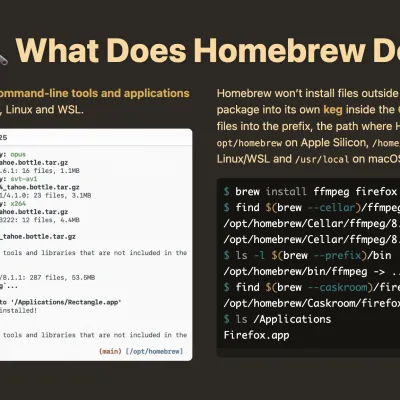Click the "What Does Homebrew" slide heading
The width and height of the screenshot is (400, 400).
pyautogui.click(x=191, y=50)
